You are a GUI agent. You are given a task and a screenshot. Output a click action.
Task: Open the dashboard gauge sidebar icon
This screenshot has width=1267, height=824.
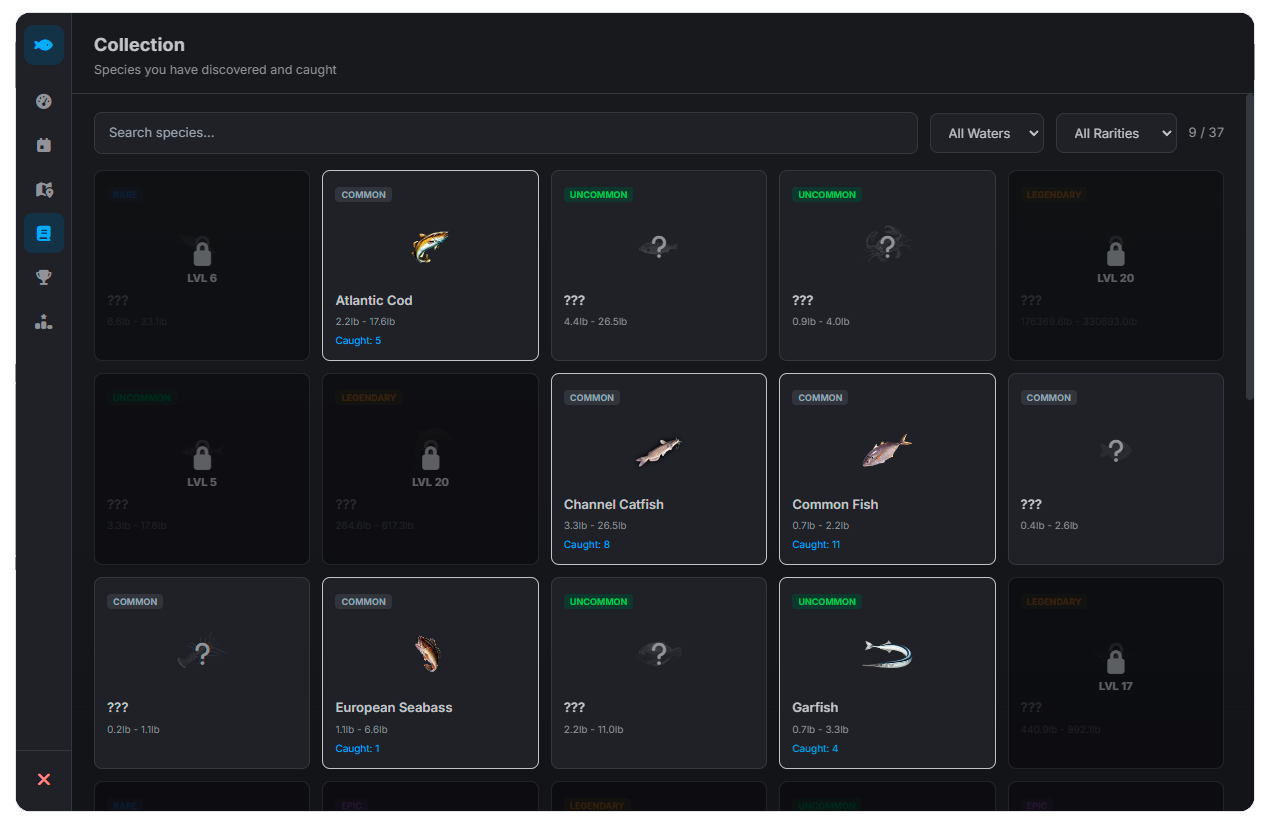coord(44,101)
